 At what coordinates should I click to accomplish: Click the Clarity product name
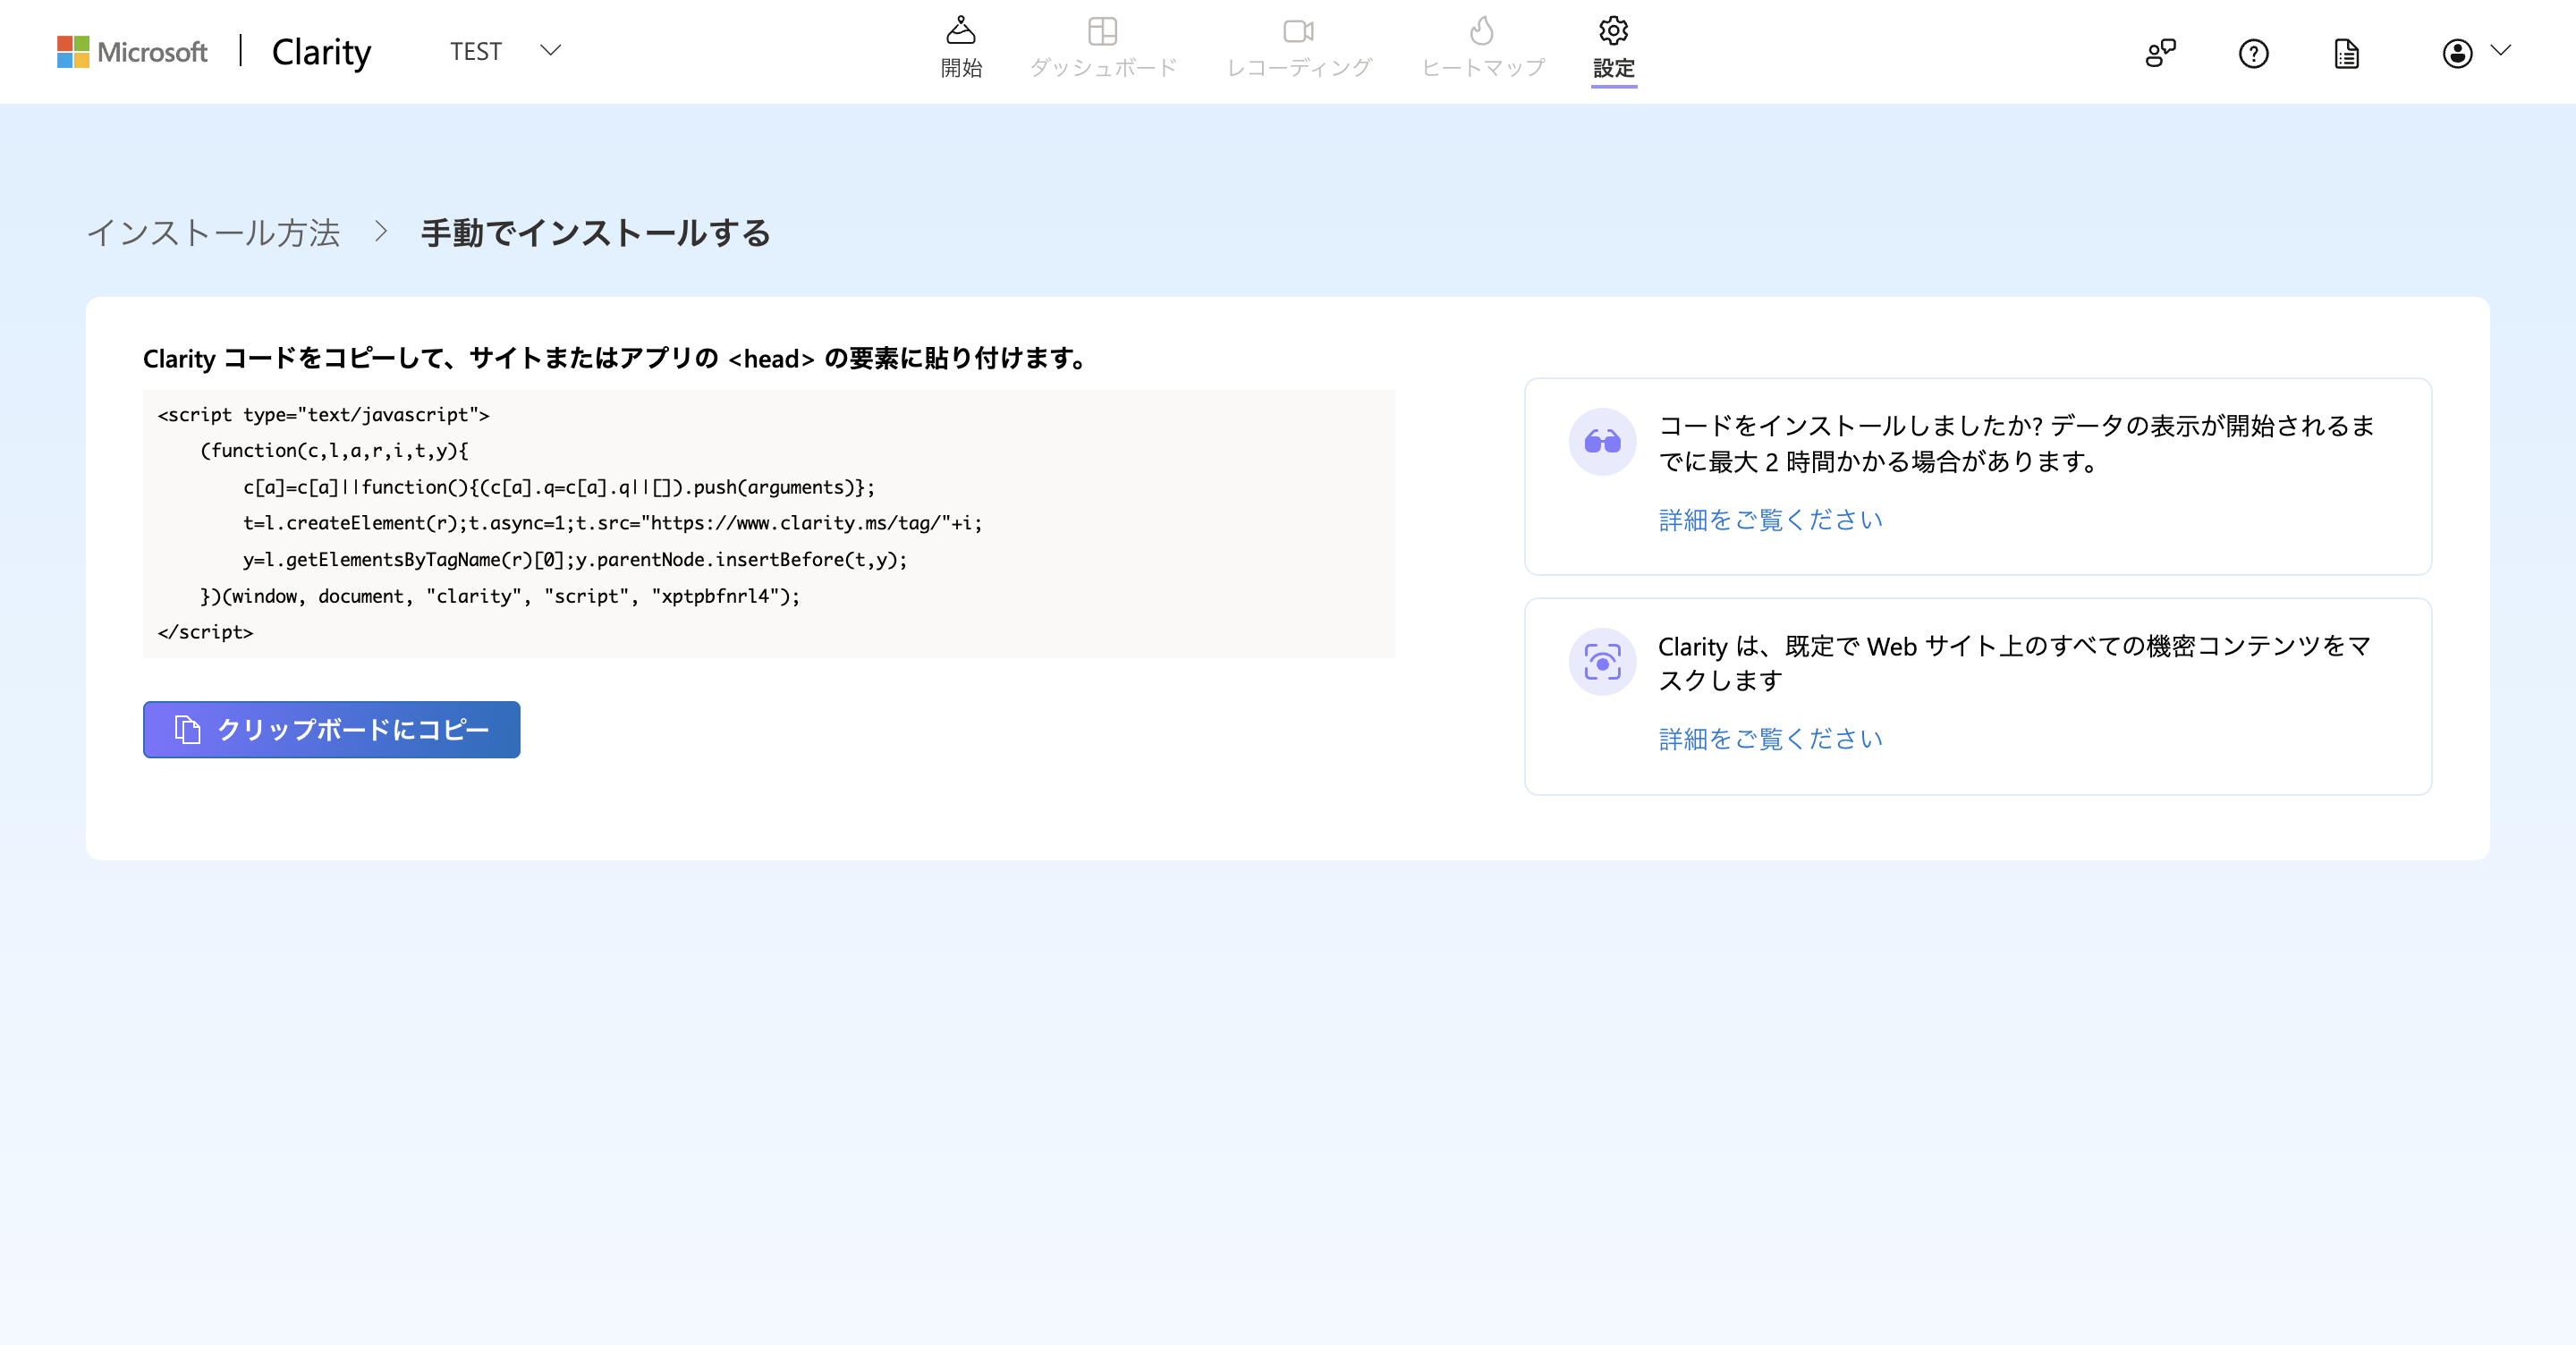tap(321, 52)
